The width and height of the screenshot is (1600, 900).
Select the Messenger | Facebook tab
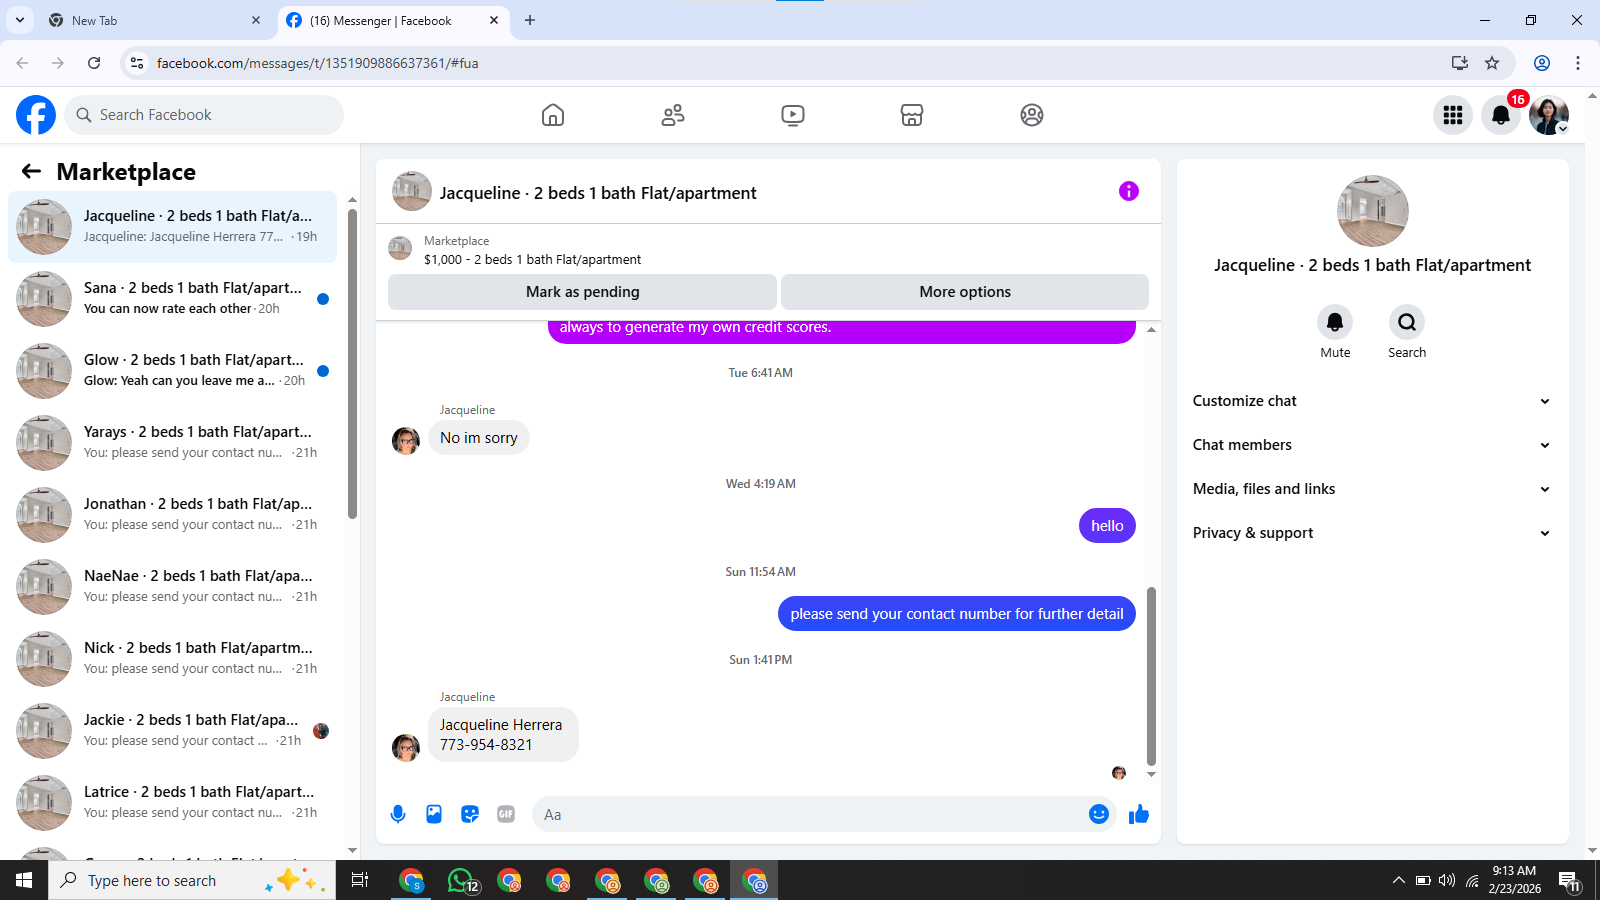tap(392, 20)
